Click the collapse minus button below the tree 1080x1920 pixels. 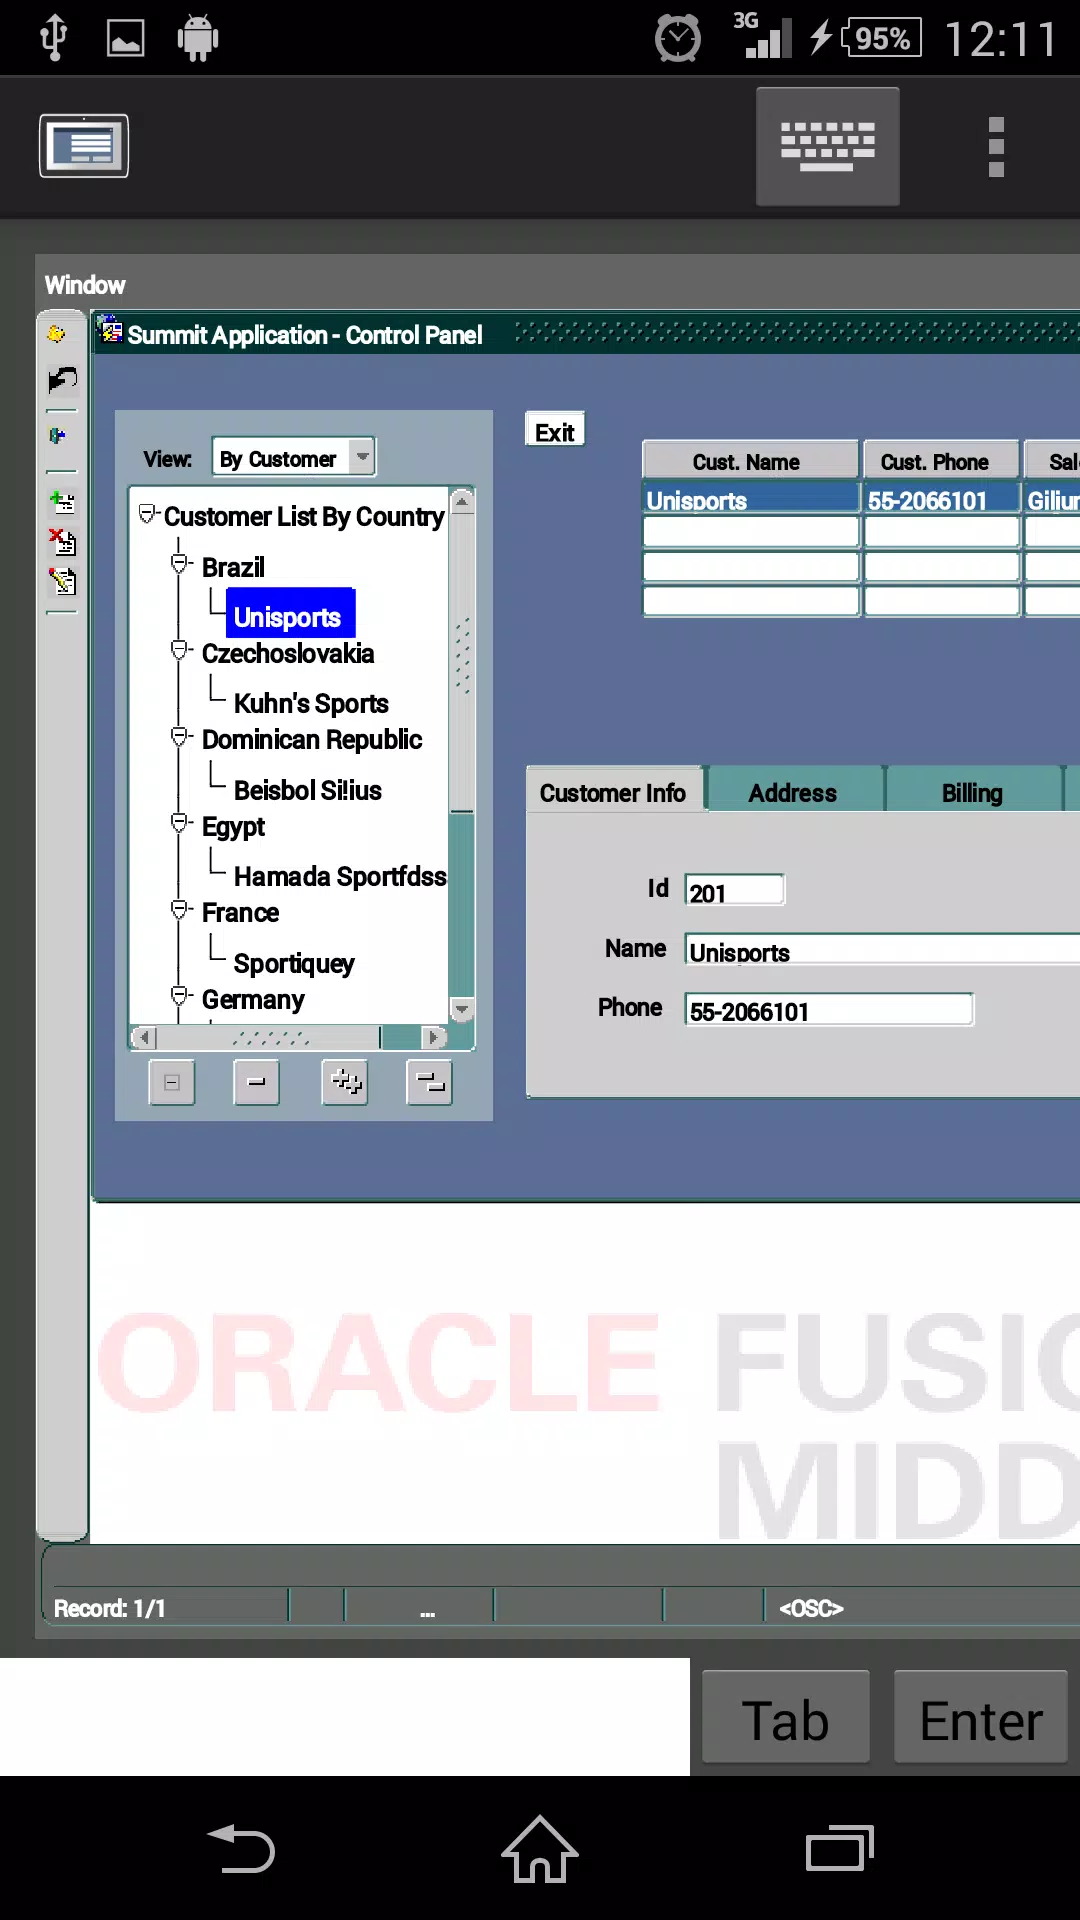click(257, 1083)
